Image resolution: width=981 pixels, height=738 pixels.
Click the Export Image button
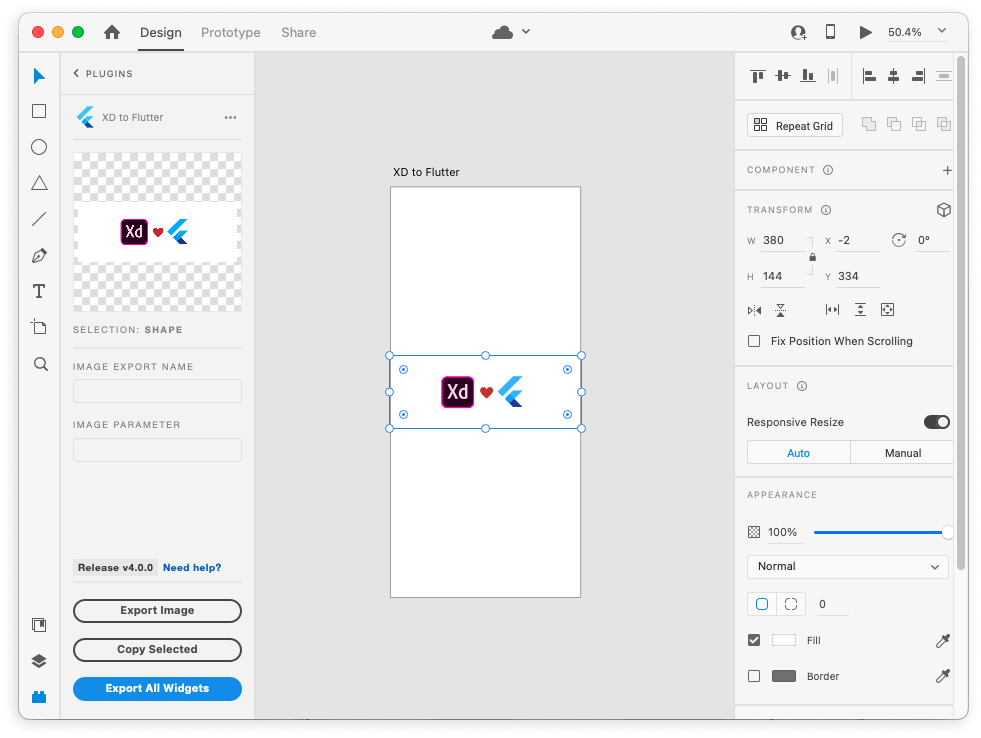157,611
